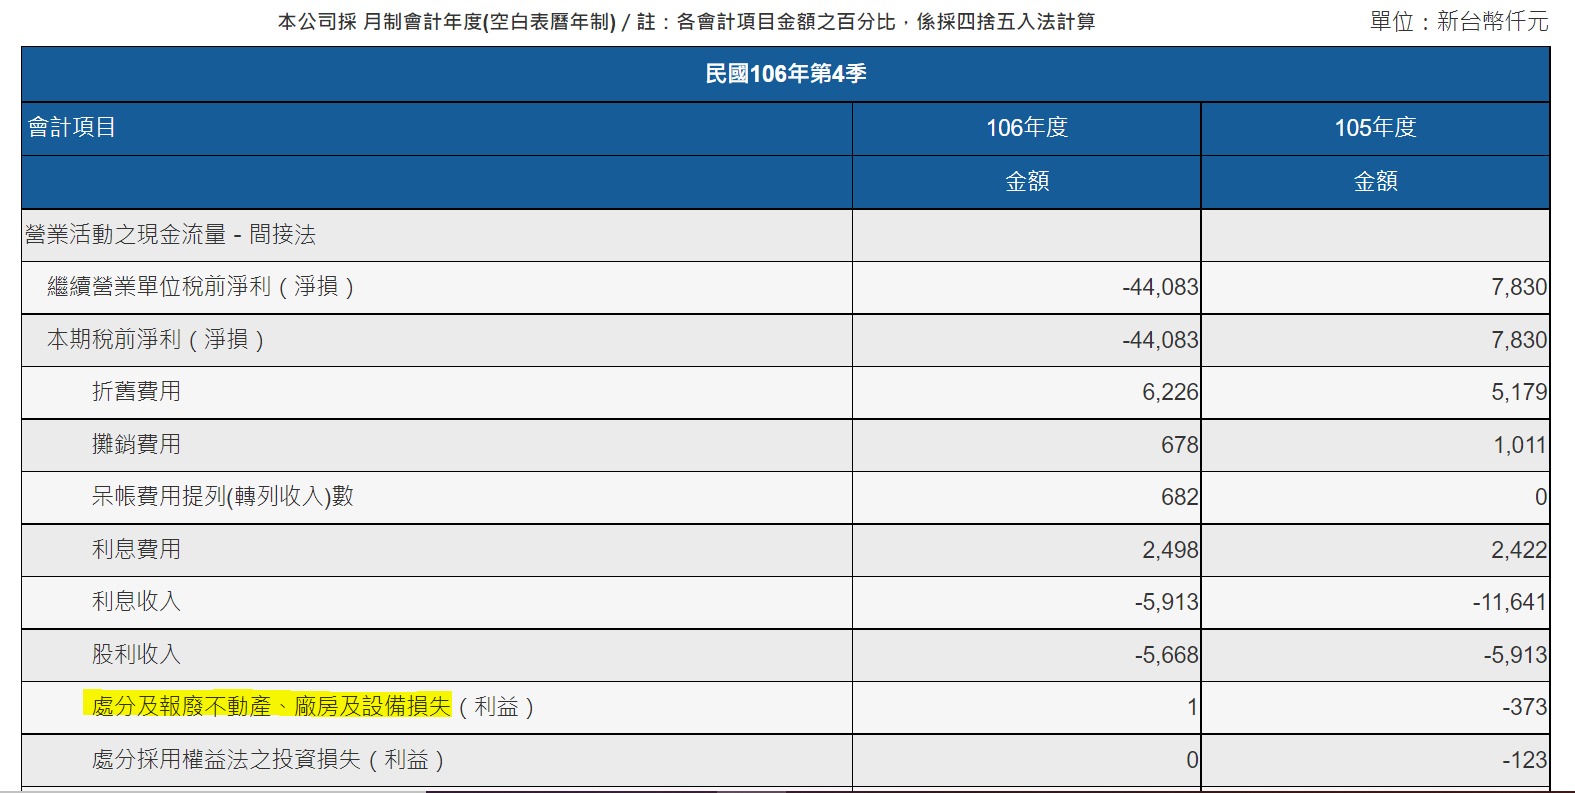The height and width of the screenshot is (793, 1575).
Task: Select the 繼續營業單位稅前淨利（淨損）row label
Action: tap(201, 287)
